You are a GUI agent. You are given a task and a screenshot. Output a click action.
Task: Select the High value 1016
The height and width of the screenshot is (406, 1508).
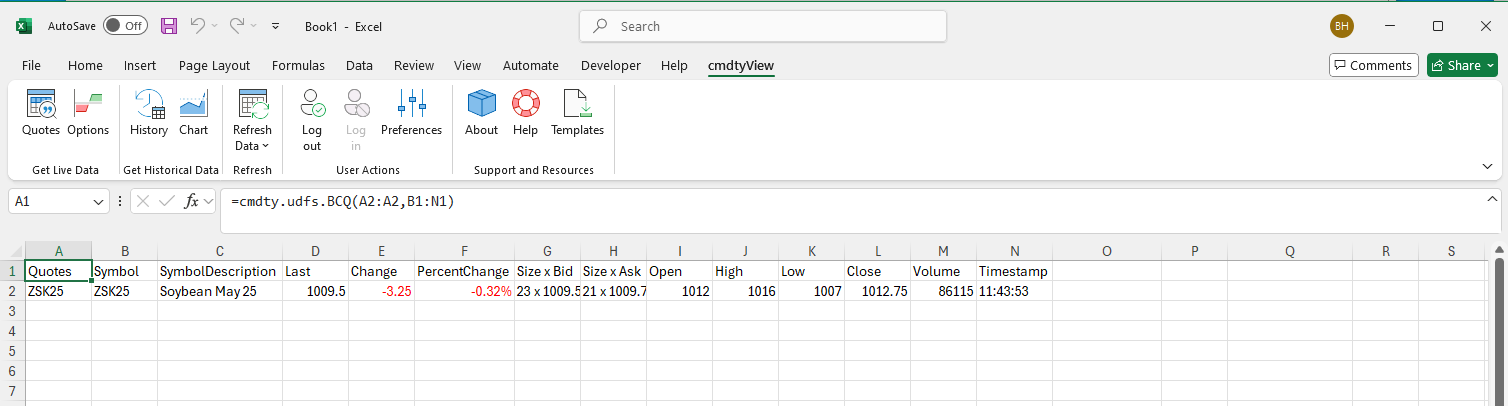click(745, 291)
